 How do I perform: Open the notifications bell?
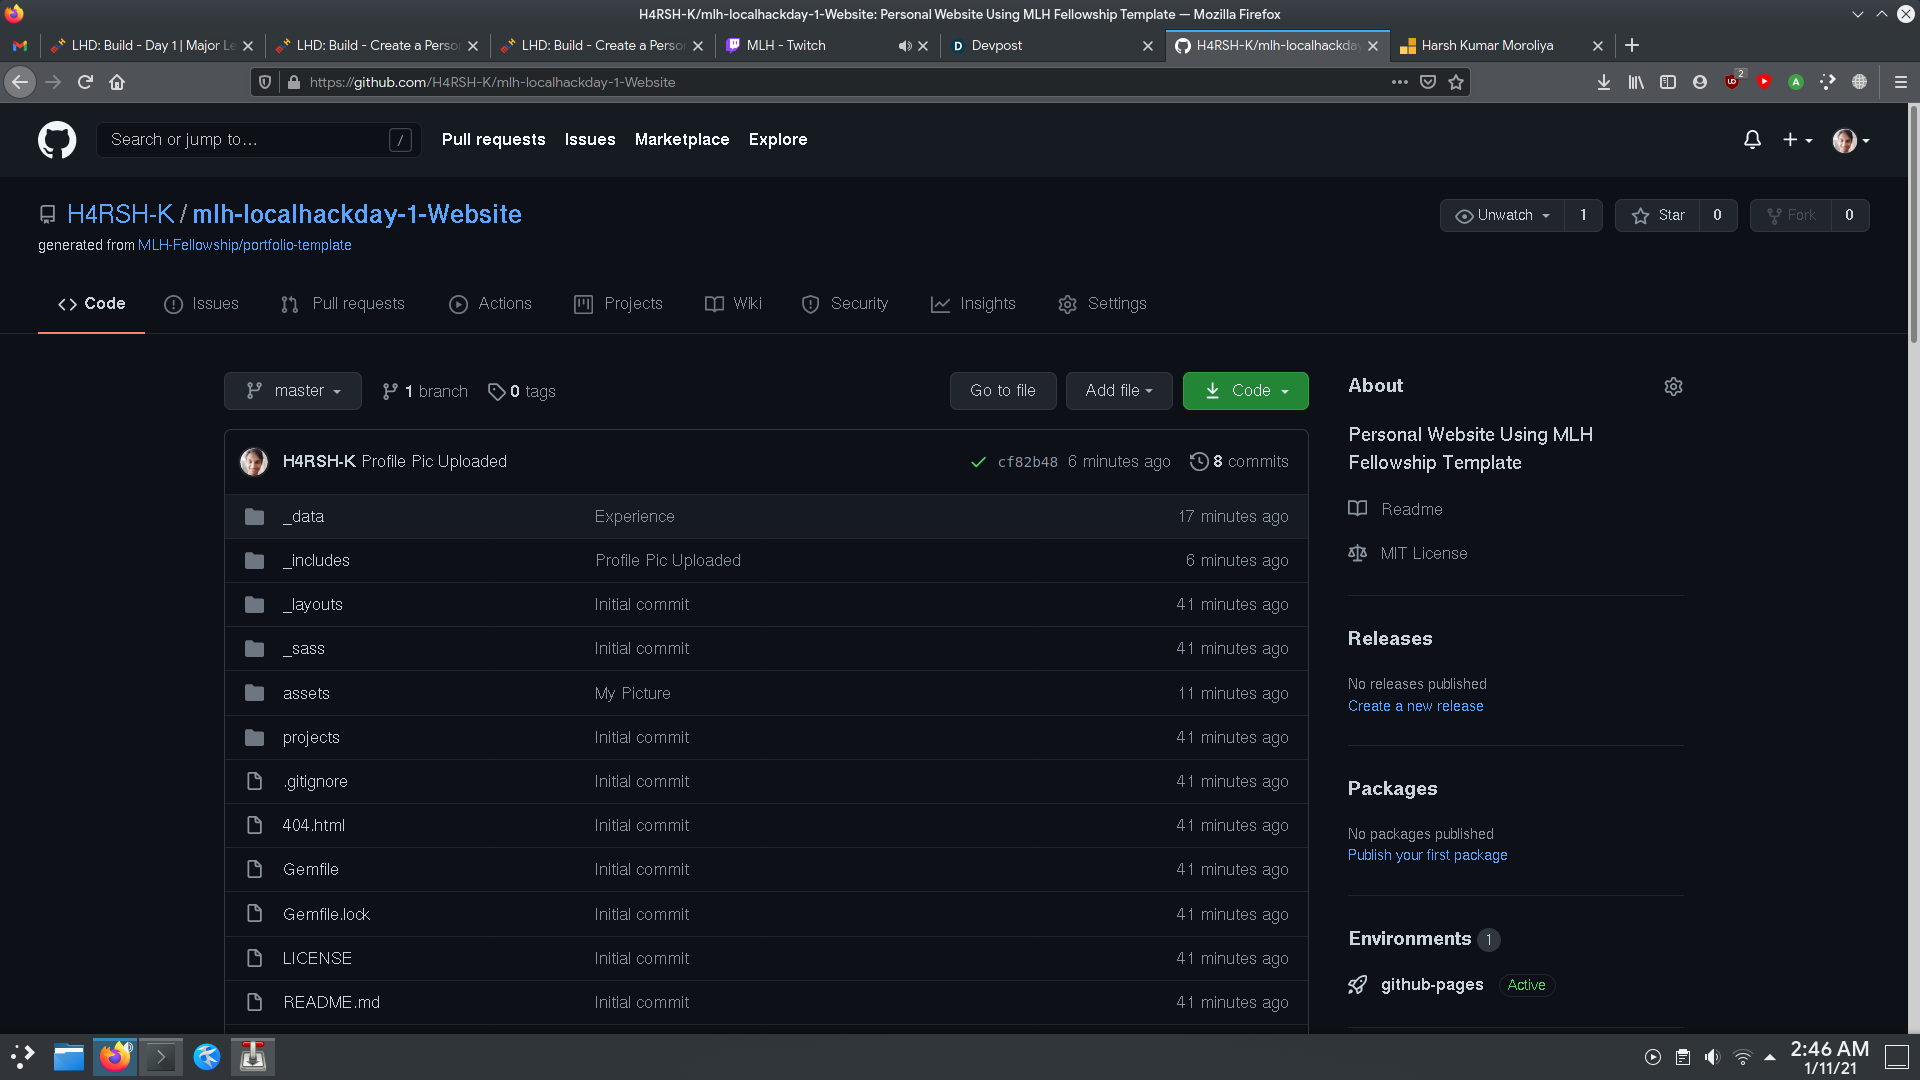coord(1752,140)
